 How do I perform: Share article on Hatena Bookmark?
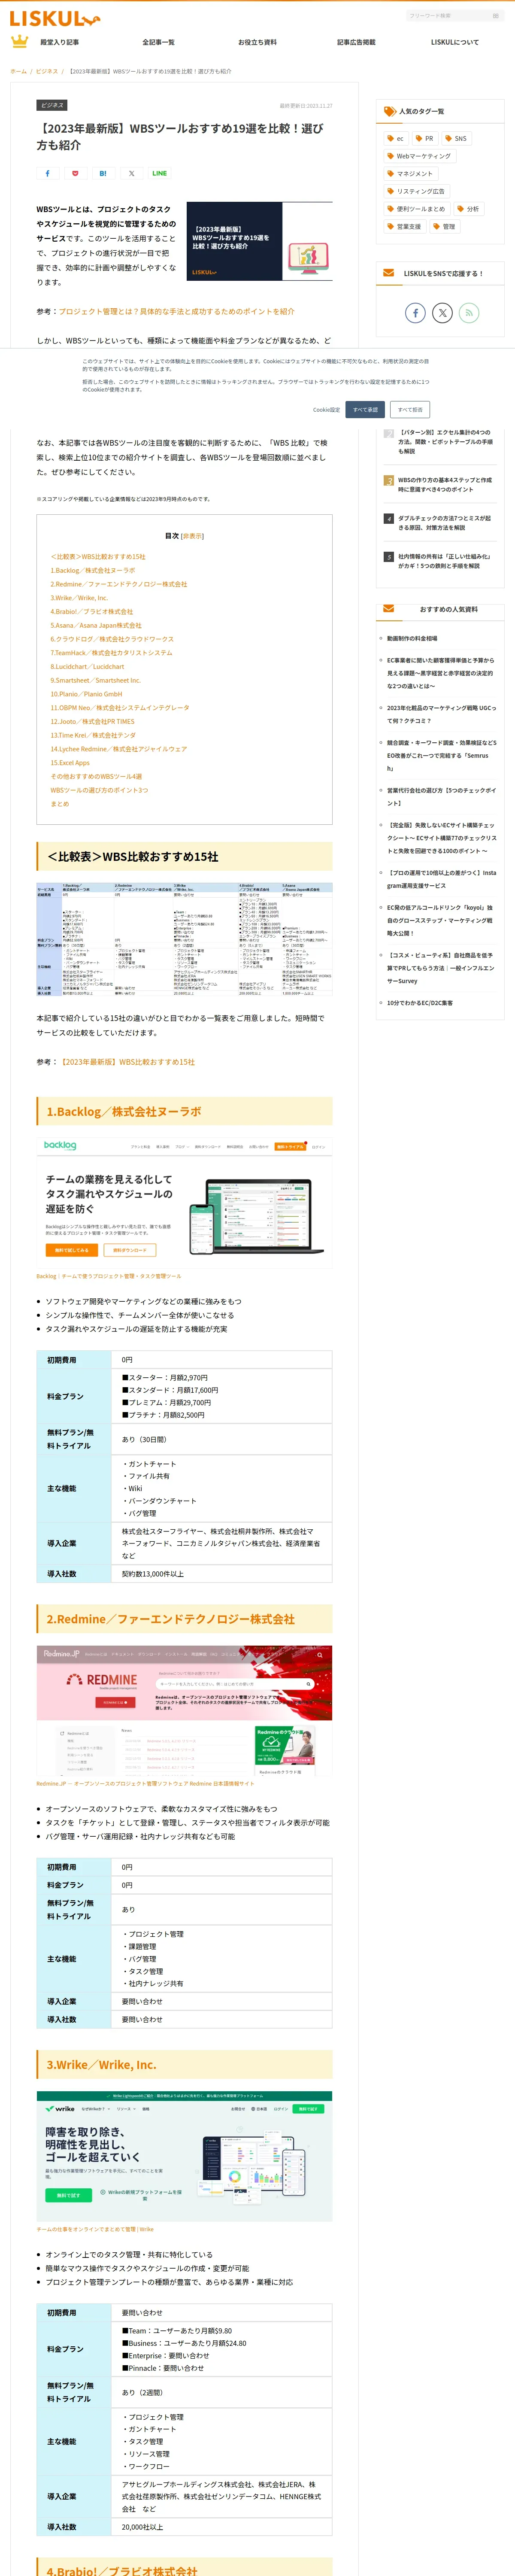103,173
